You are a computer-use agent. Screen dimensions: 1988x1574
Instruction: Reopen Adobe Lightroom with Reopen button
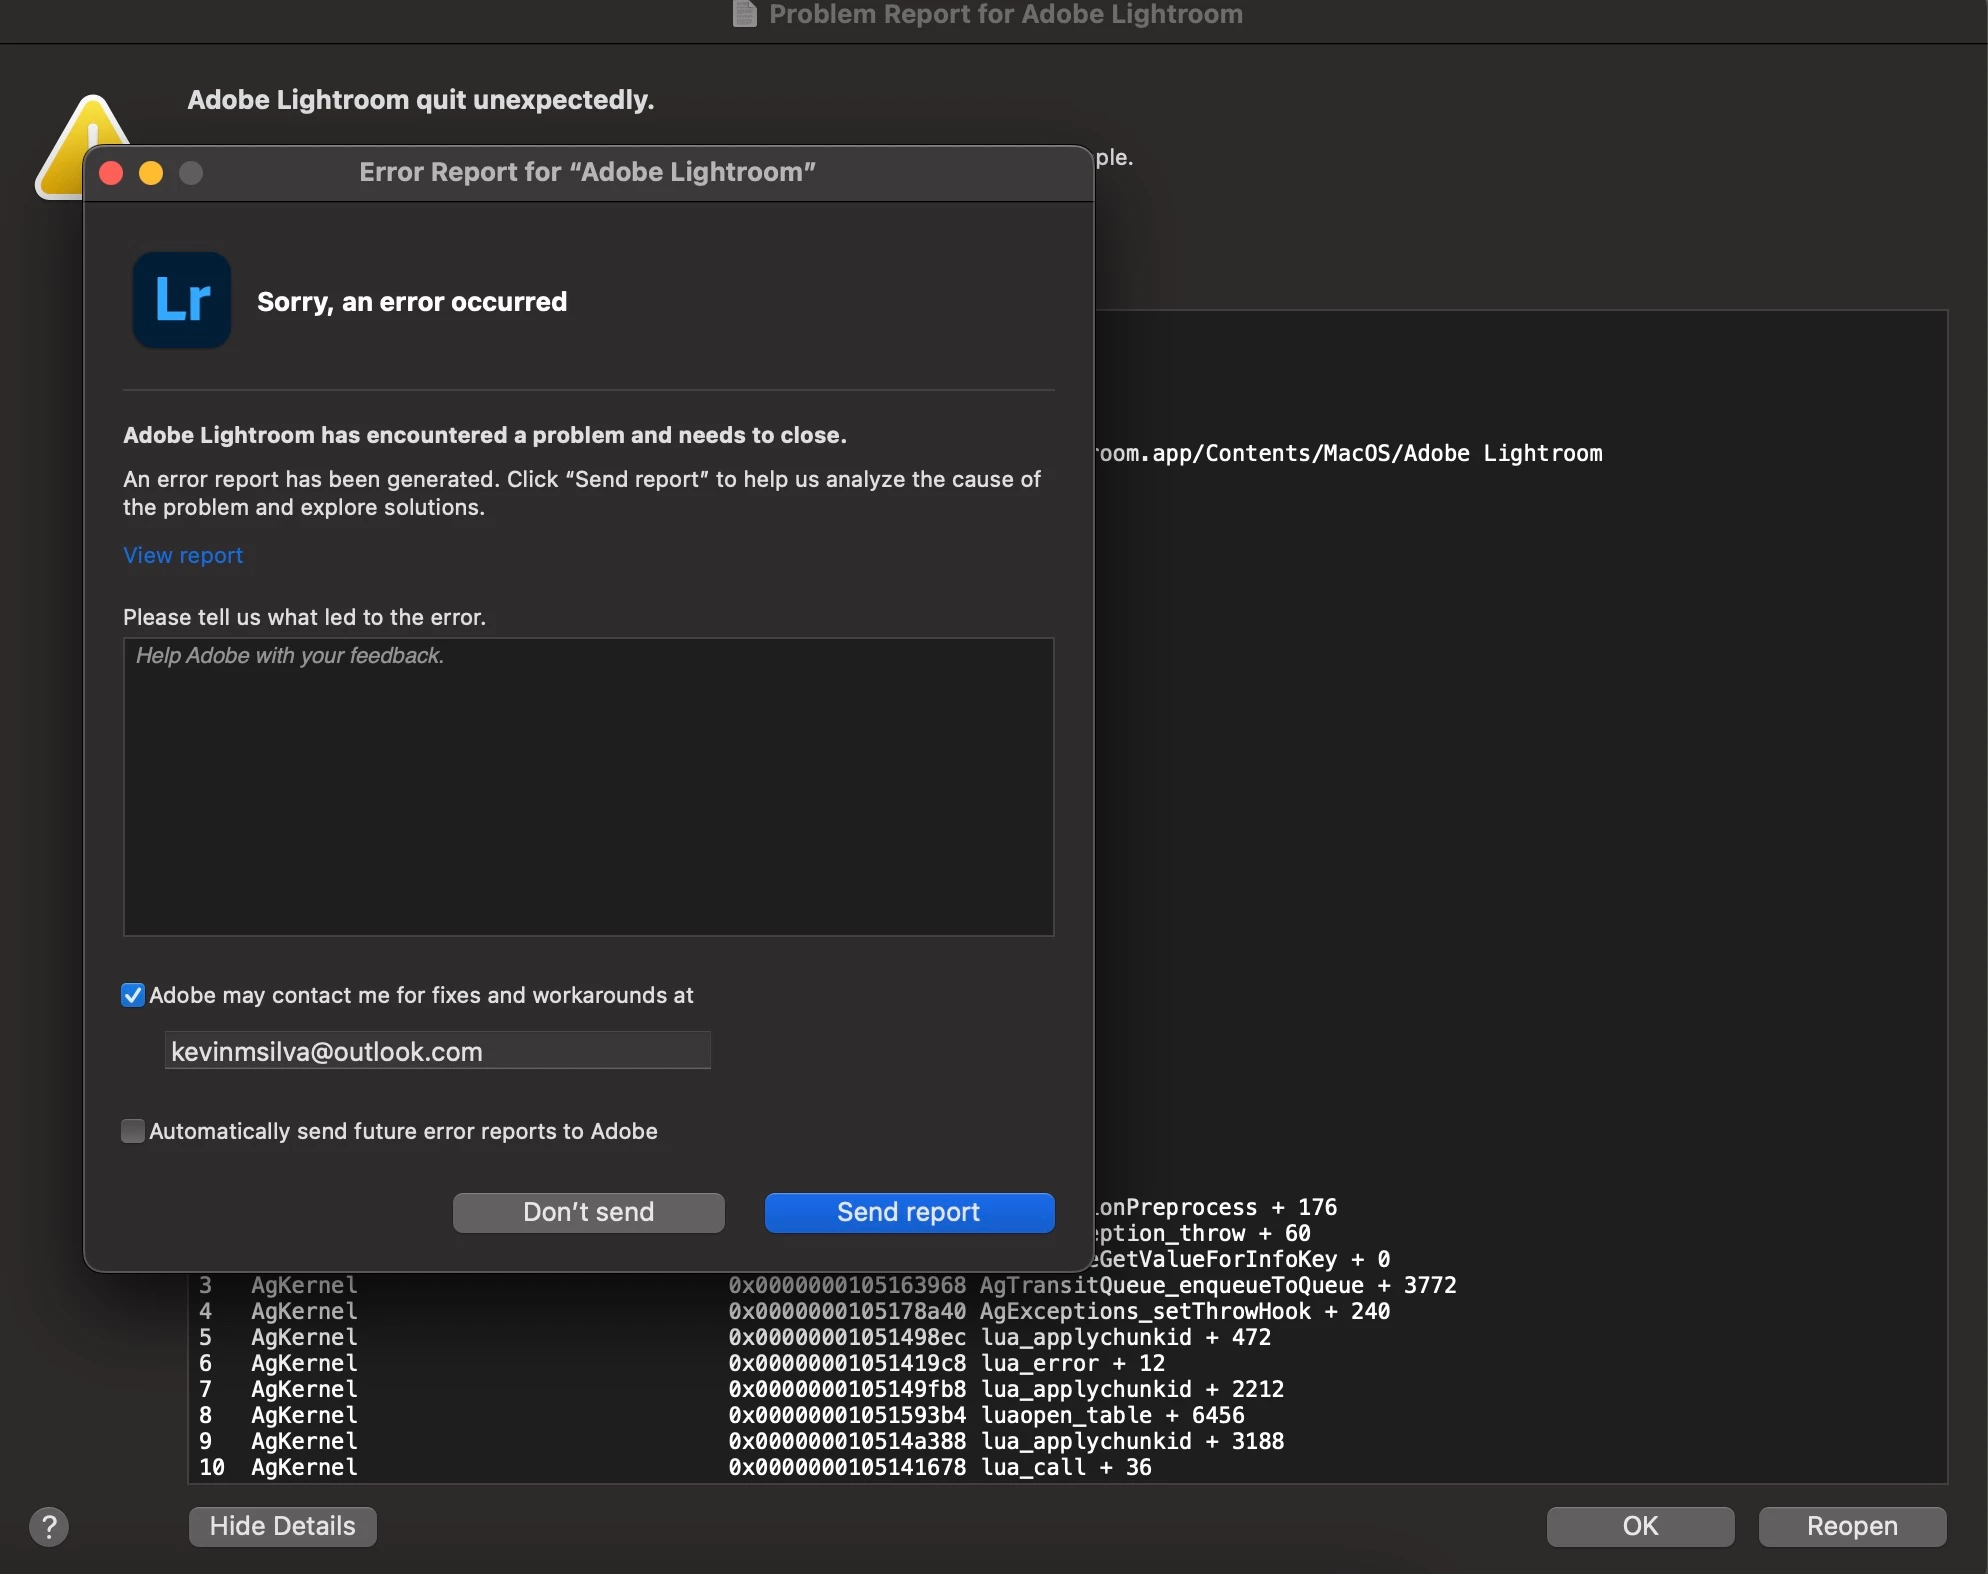click(x=1851, y=1526)
